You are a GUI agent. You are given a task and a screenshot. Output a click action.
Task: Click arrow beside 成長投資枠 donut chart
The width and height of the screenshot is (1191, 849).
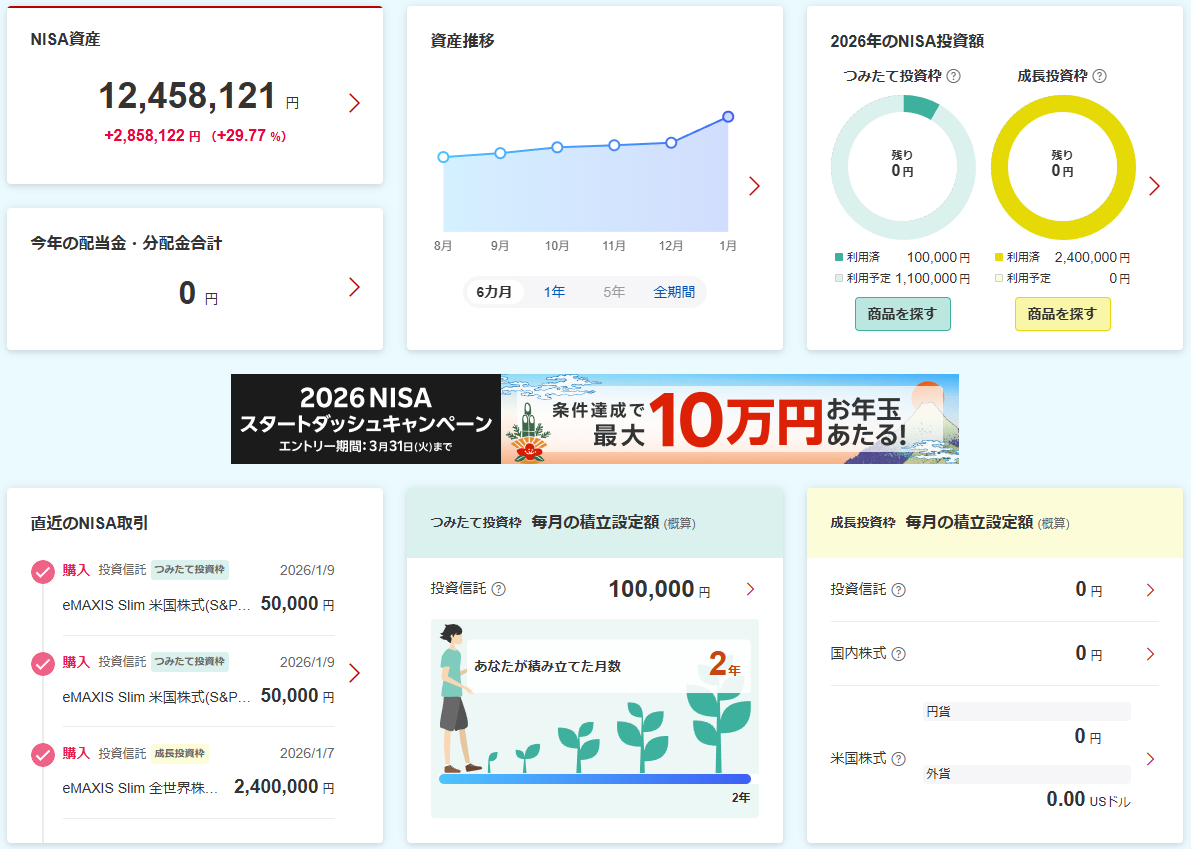(x=1154, y=186)
